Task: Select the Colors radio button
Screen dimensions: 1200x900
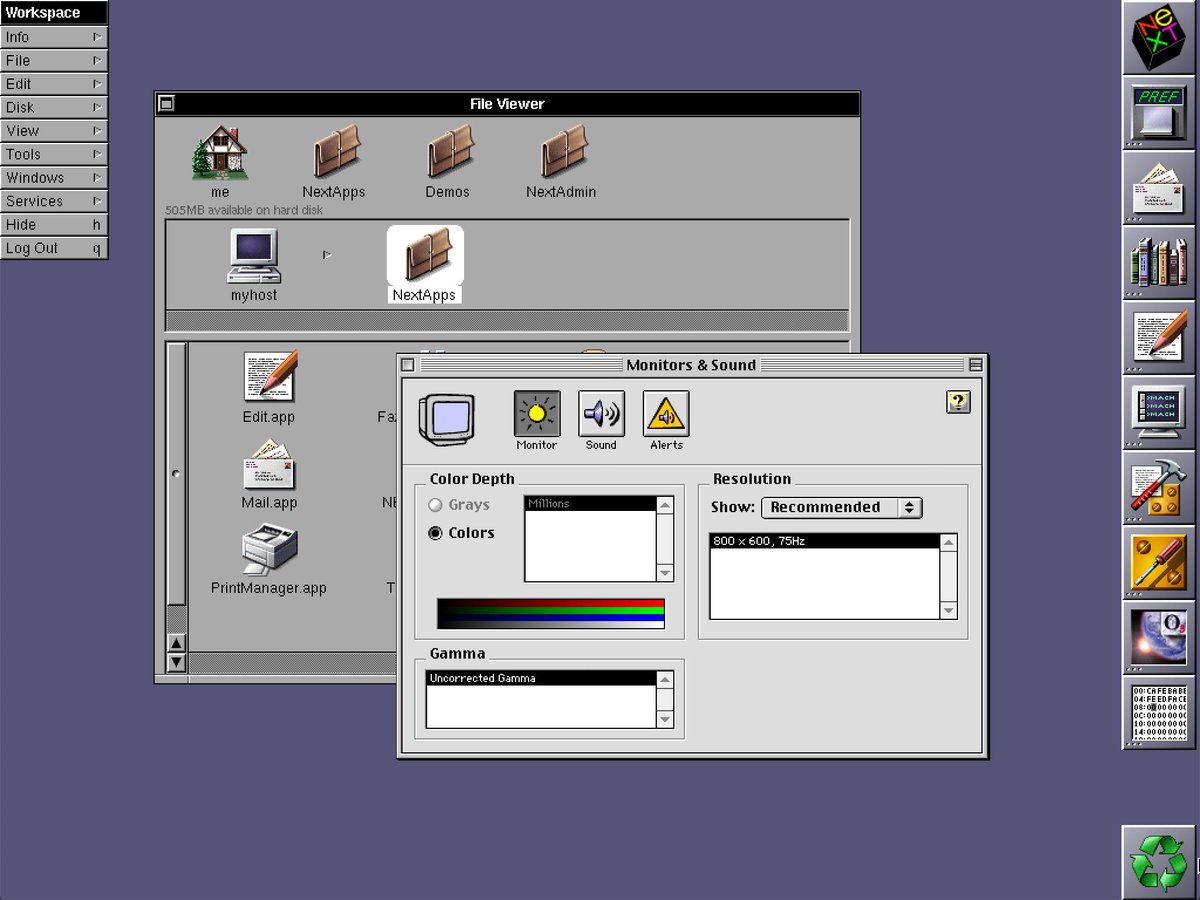Action: tap(435, 533)
